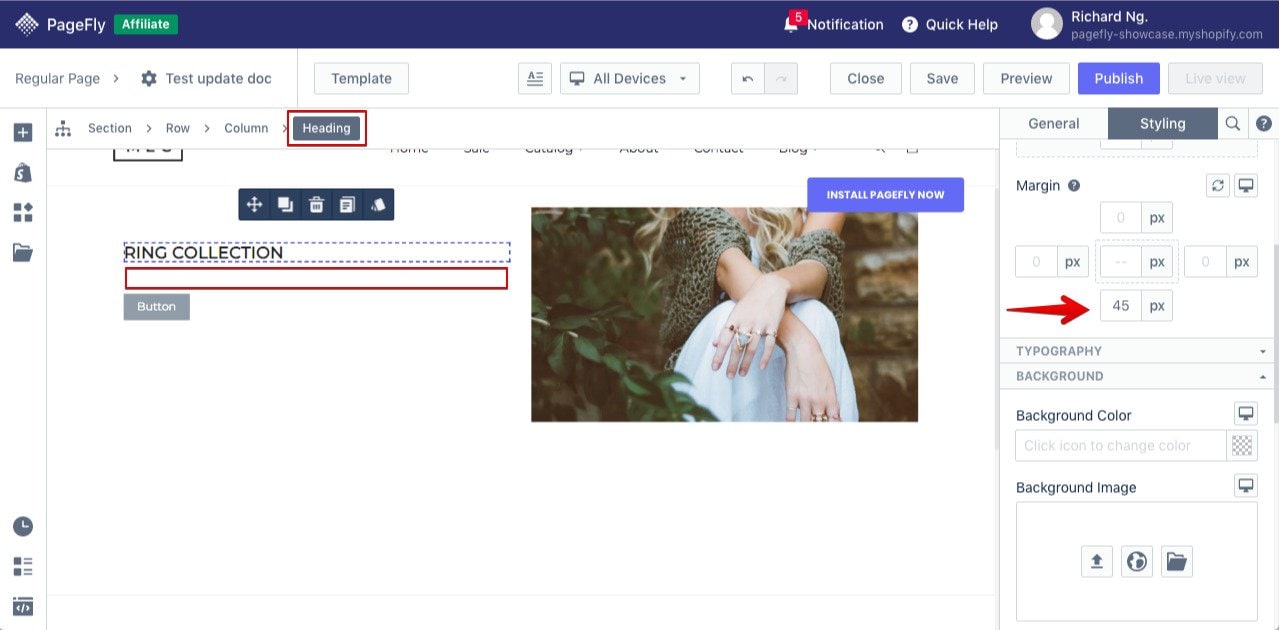Viewport: 1280px width, 630px height.
Task: Upload a background image with upload icon
Action: click(x=1097, y=561)
